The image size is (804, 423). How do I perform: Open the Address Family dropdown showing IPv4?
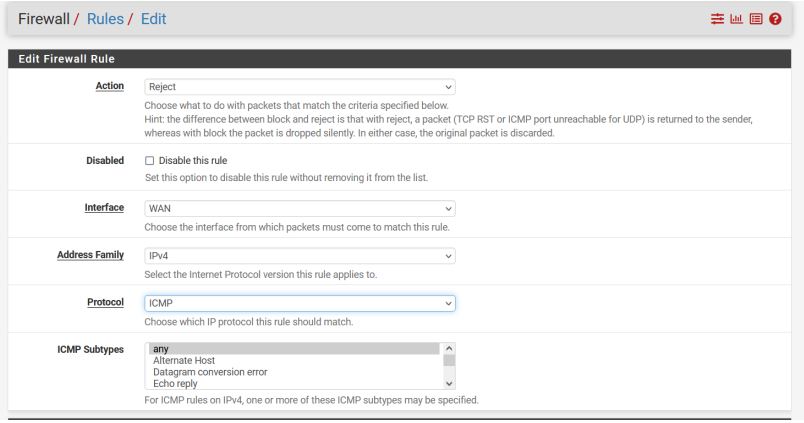(x=300, y=256)
